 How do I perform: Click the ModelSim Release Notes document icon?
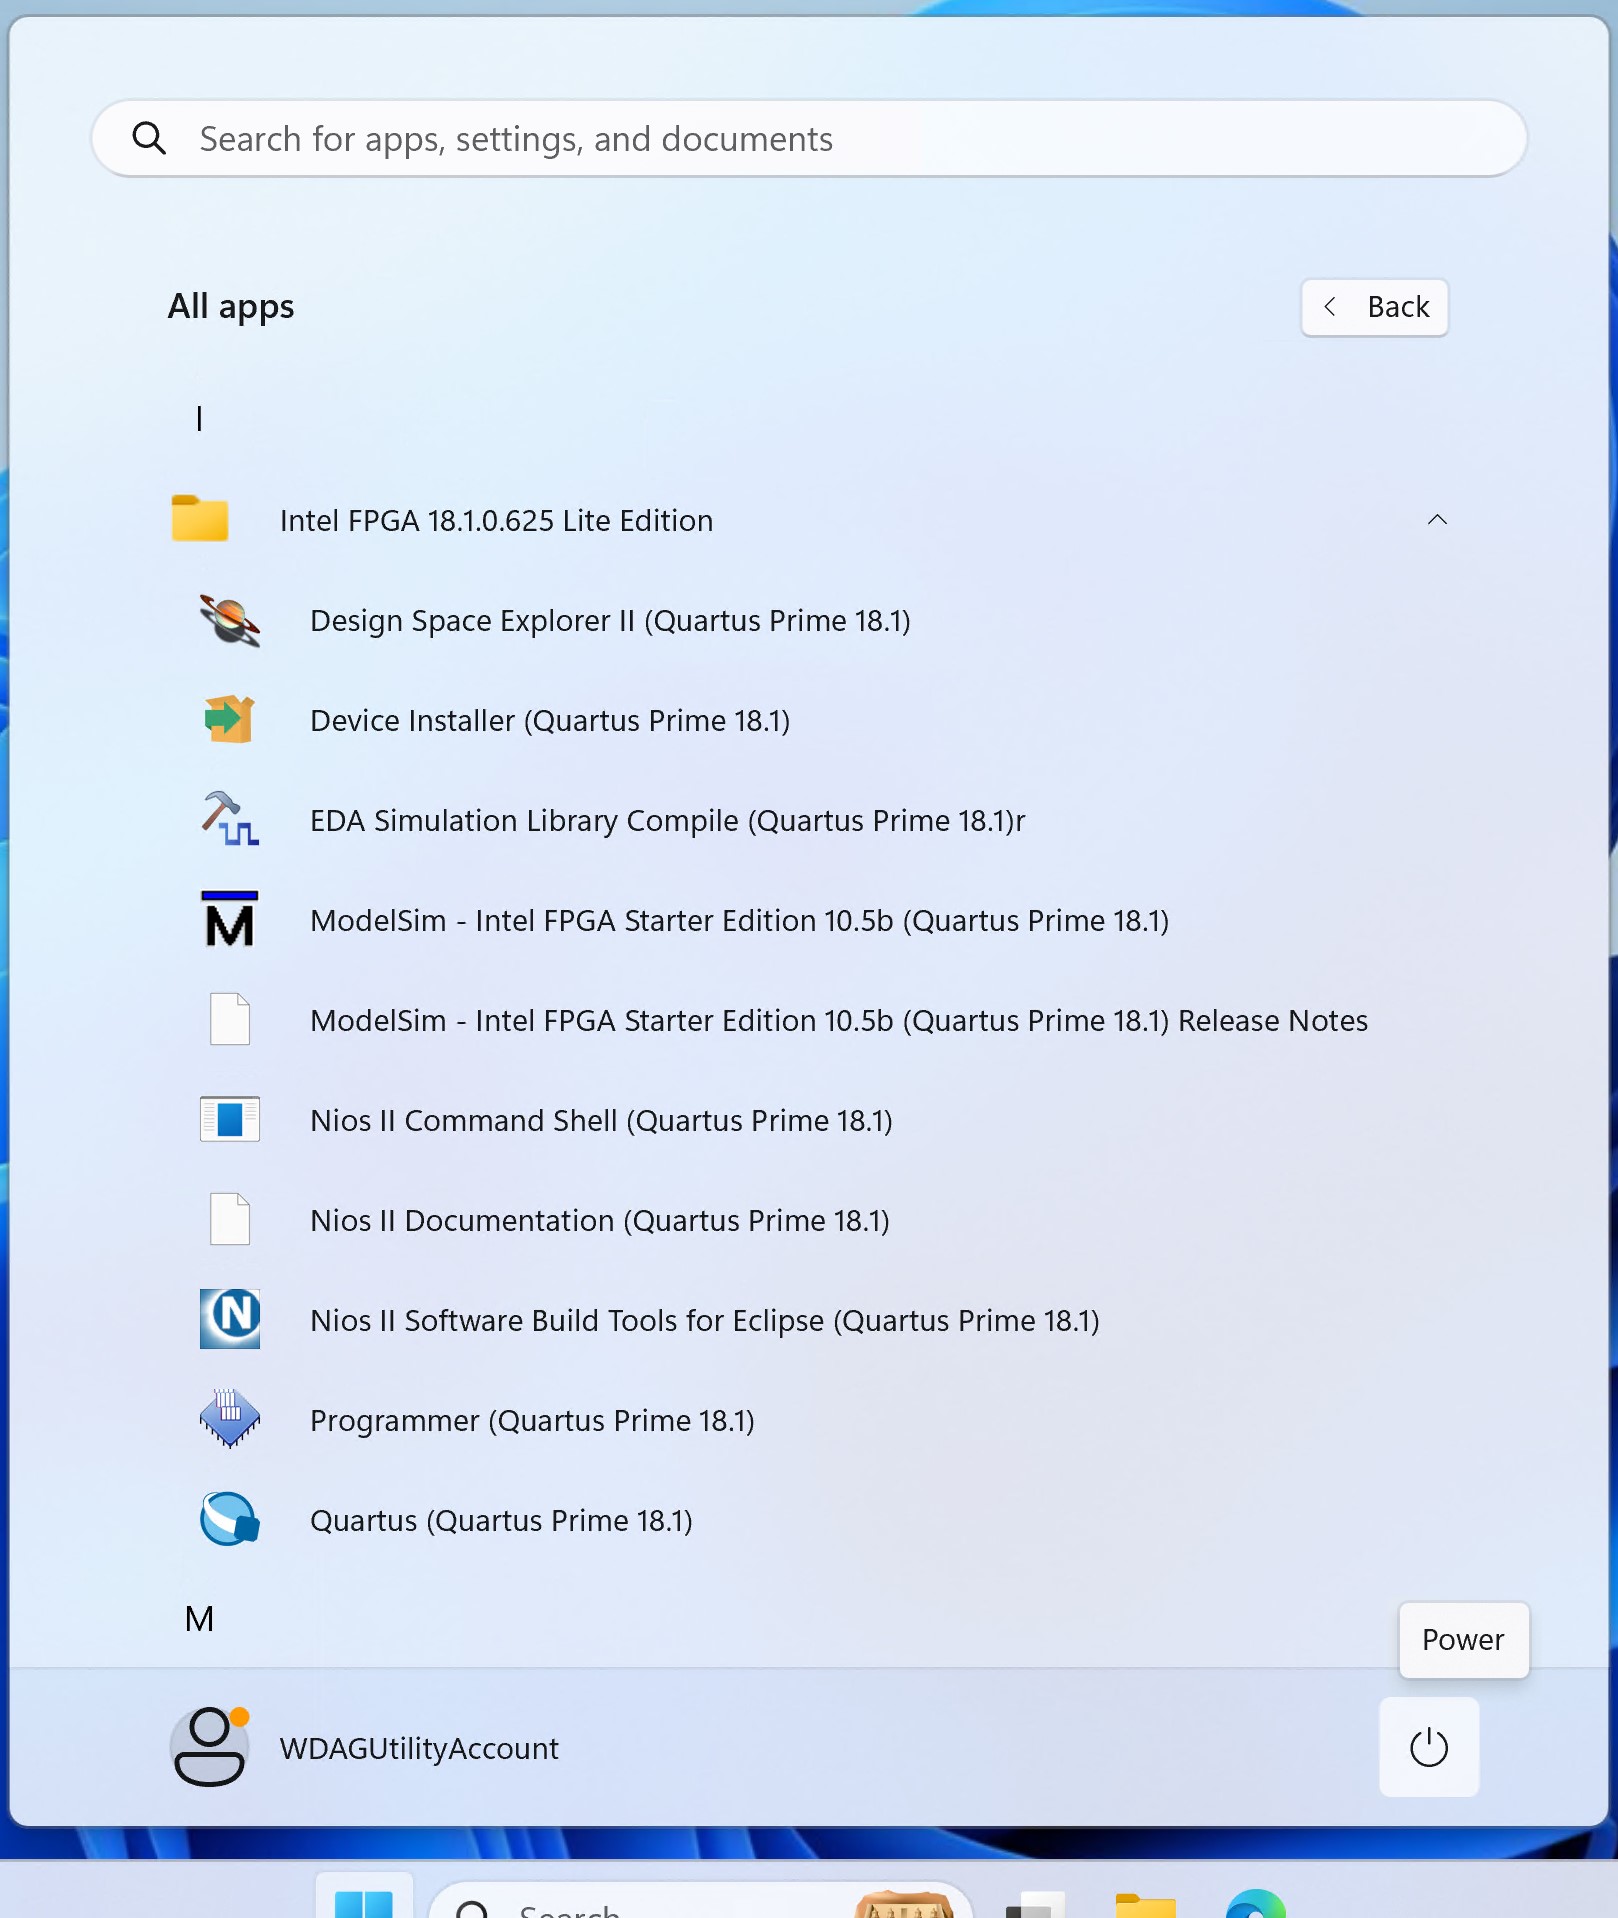pos(230,1020)
